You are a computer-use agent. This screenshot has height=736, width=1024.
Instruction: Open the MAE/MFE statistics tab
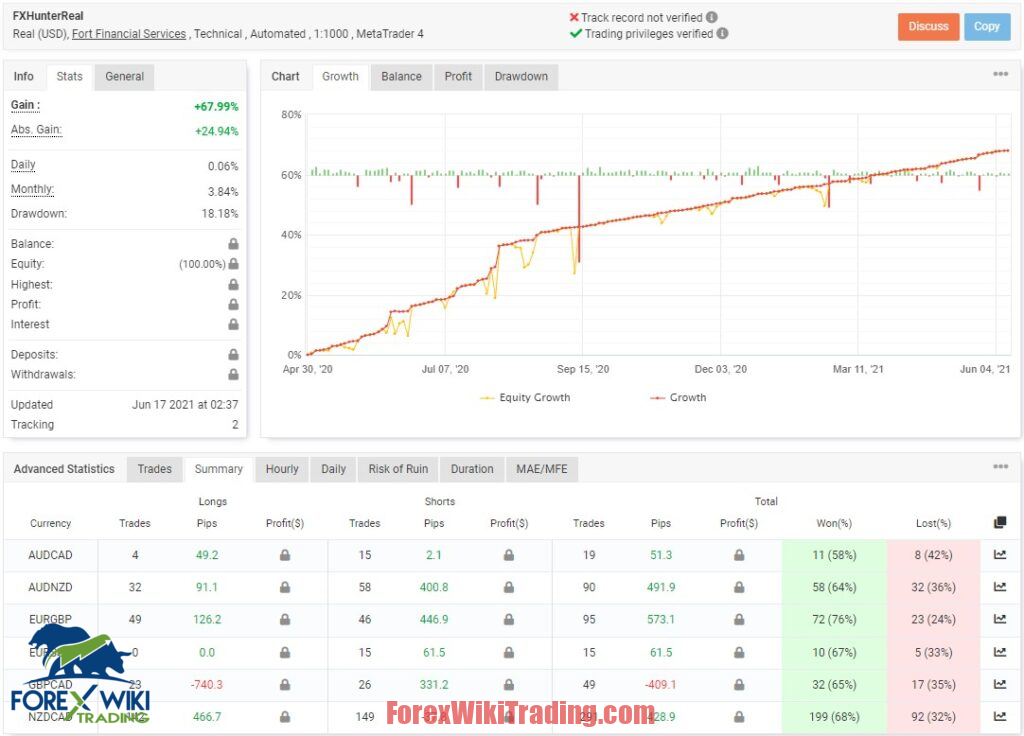click(542, 469)
